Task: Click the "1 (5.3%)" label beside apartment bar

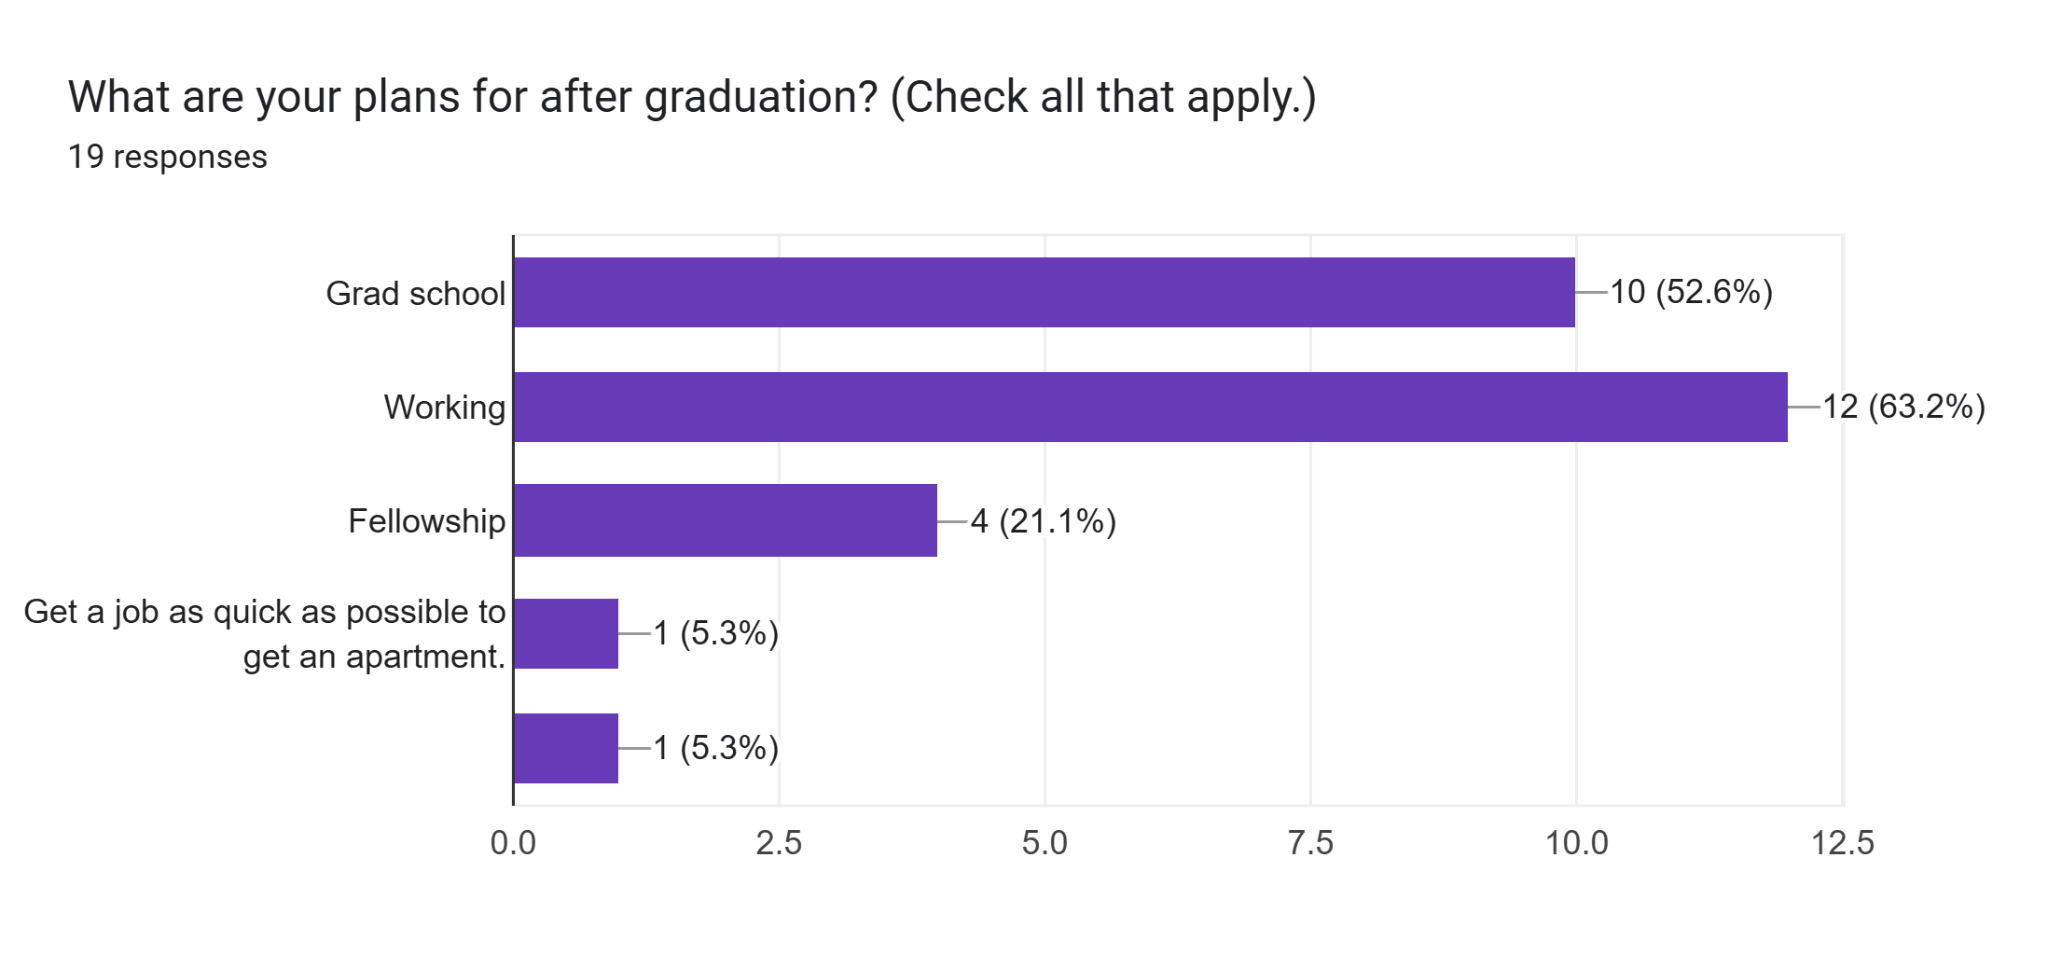Action: click(716, 633)
